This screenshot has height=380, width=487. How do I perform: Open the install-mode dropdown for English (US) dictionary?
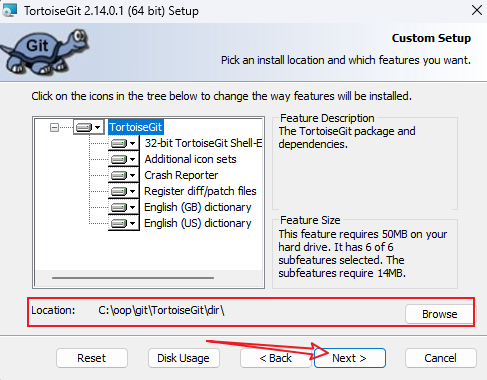tap(124, 223)
